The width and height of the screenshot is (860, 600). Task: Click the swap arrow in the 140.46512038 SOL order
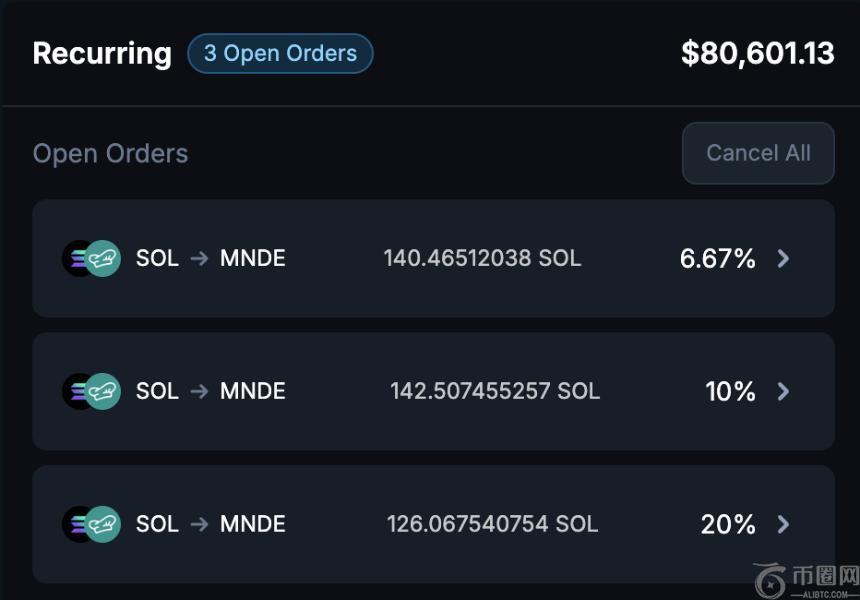point(200,258)
